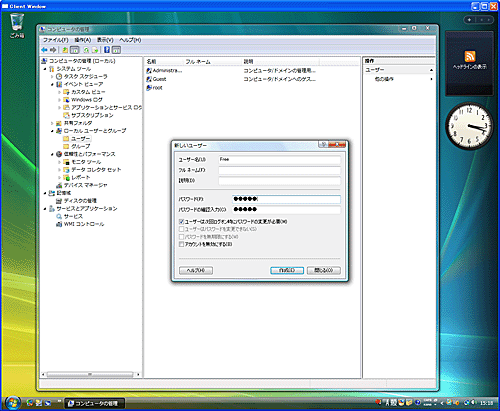The image size is (500, 411).
Task: Click in the 説明 description input field
Action: point(279,181)
